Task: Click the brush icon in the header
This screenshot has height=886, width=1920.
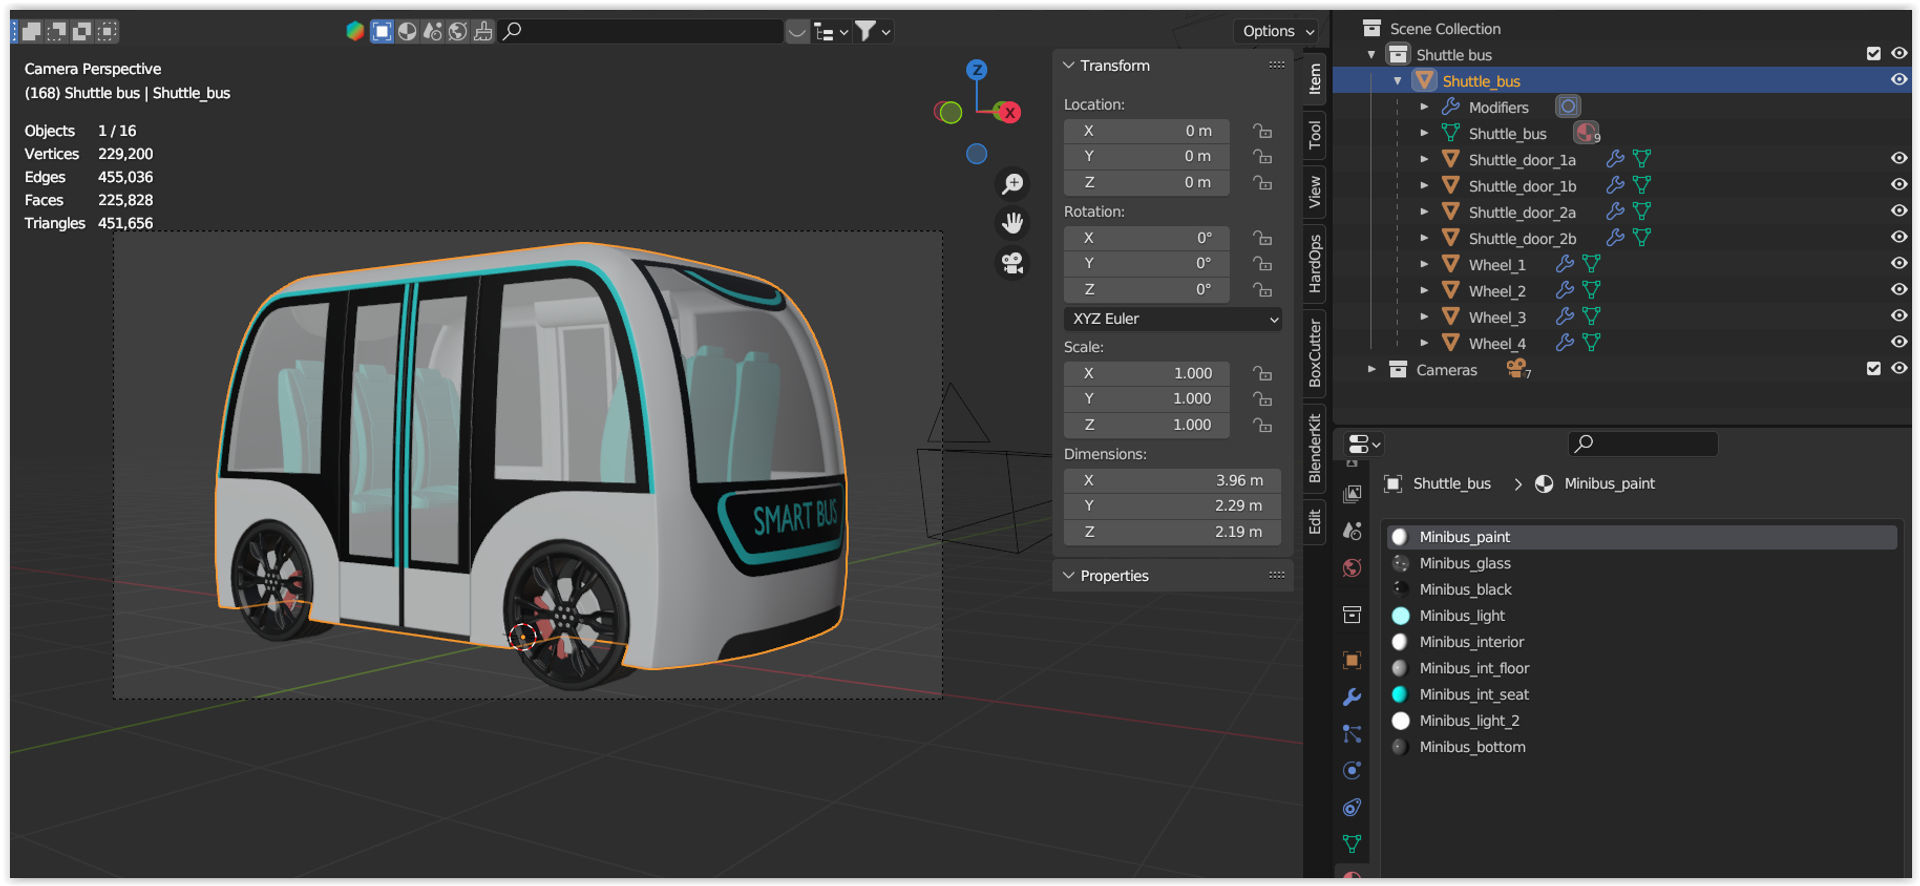Action: [483, 31]
